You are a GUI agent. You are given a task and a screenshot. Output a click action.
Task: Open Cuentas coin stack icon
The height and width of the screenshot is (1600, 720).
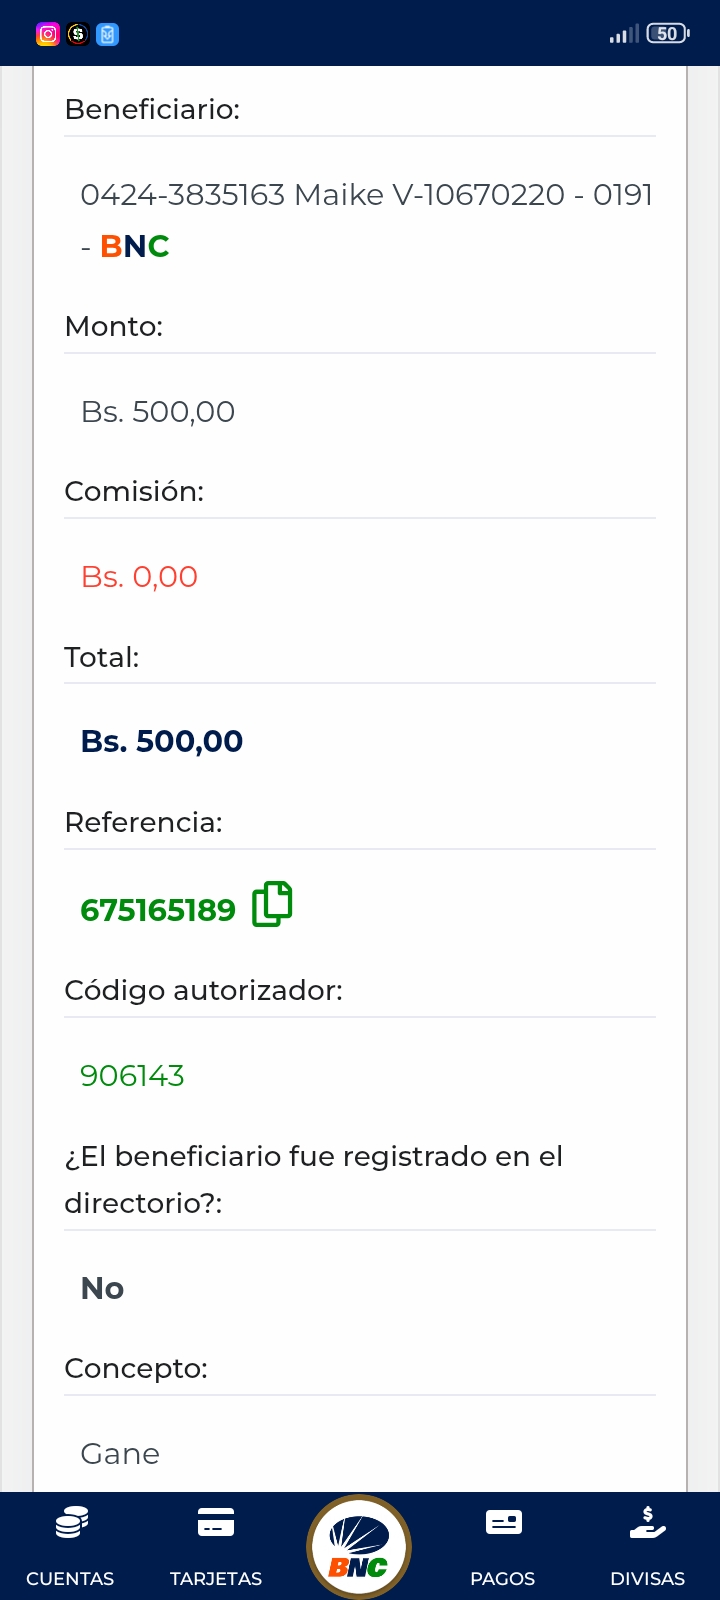pyautogui.click(x=71, y=1523)
